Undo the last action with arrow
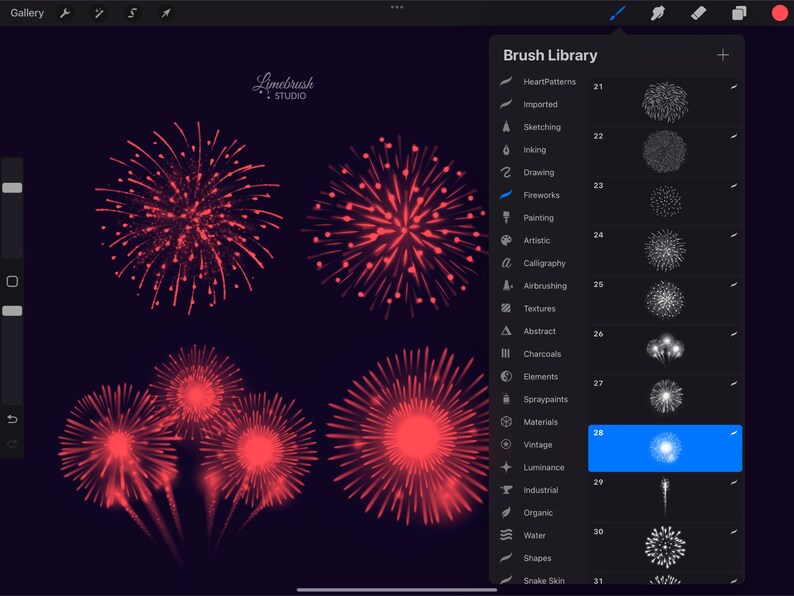 tap(12, 419)
